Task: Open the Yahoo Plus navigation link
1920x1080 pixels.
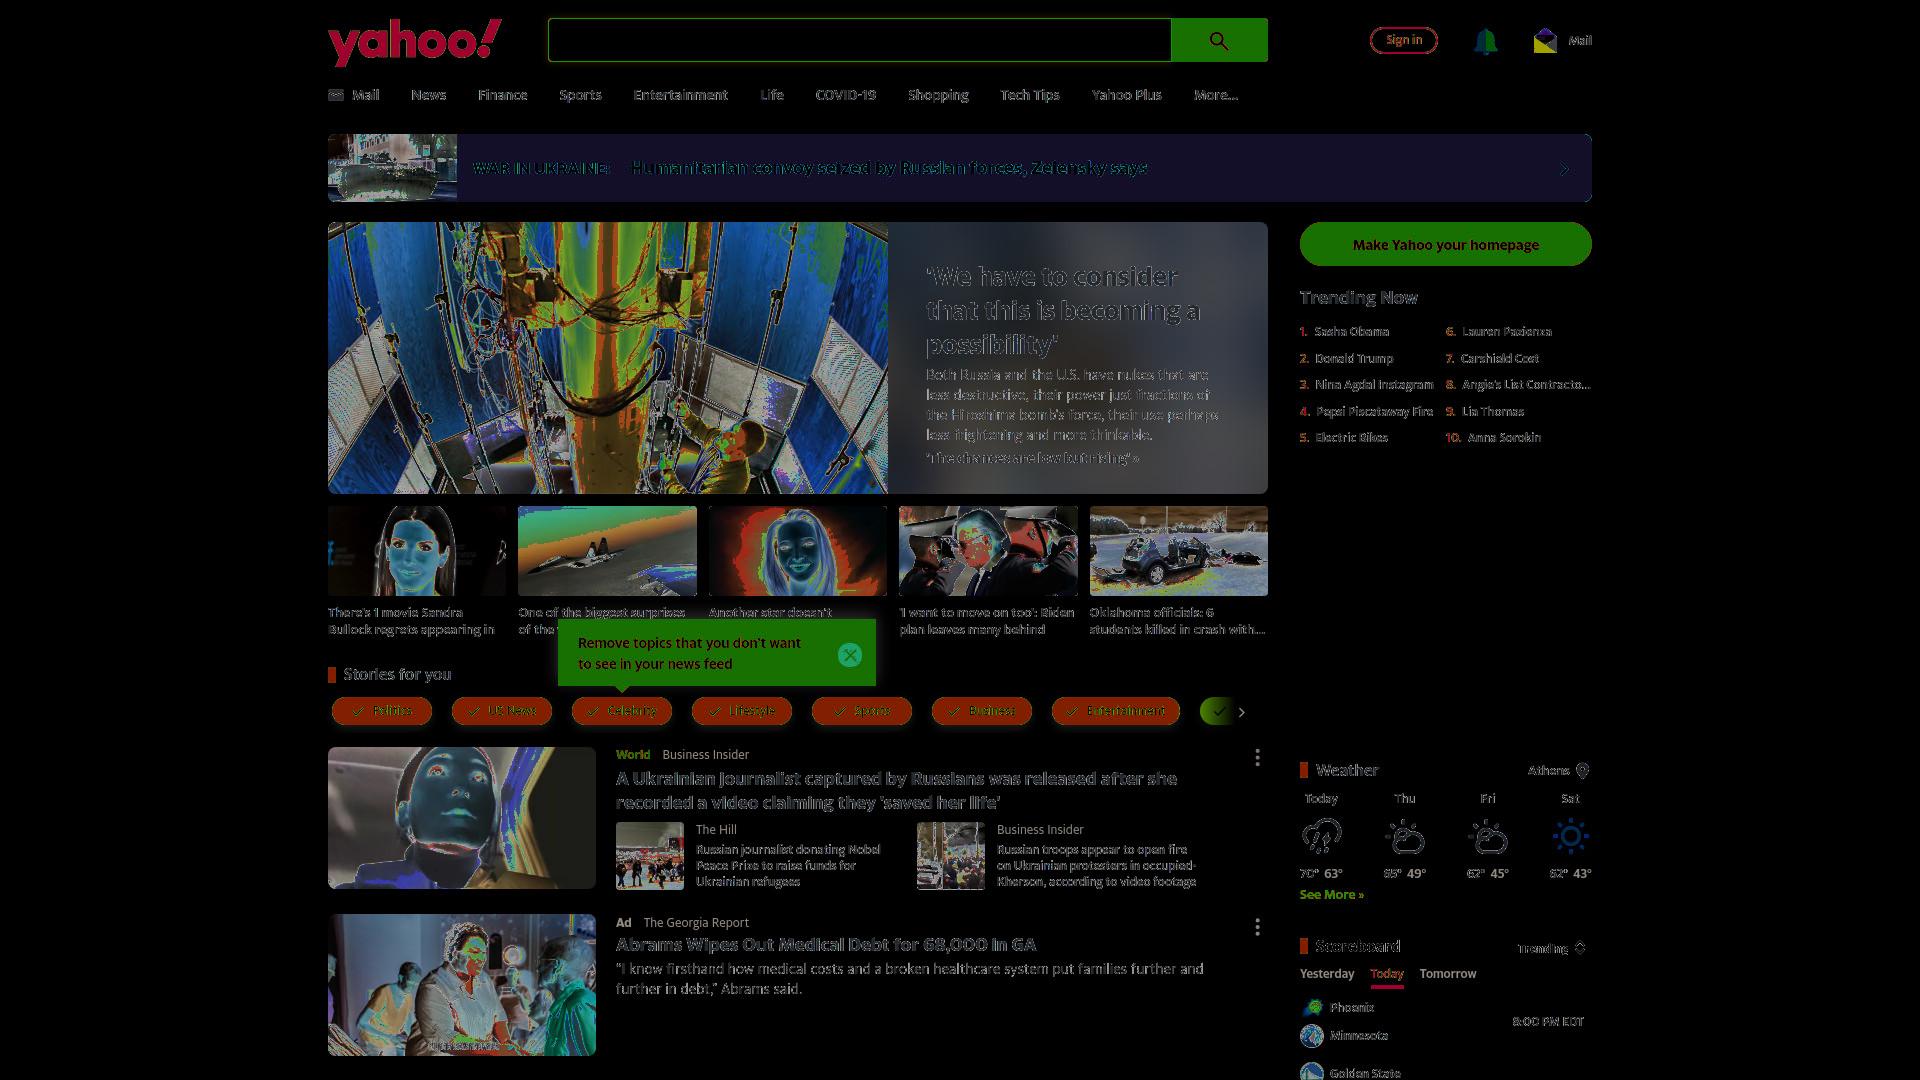Action: [x=1127, y=95]
